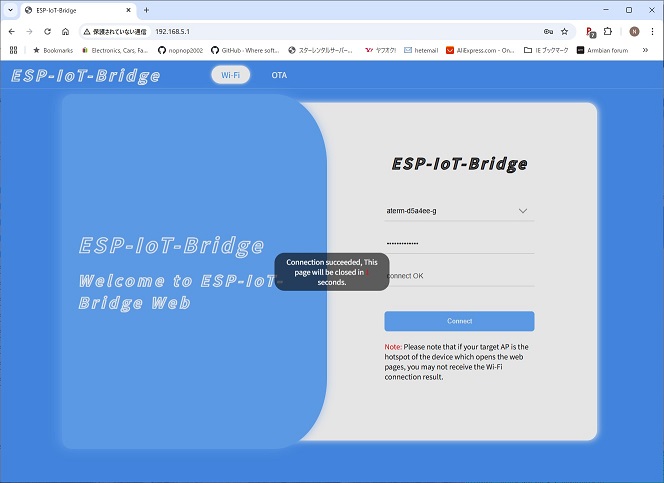Click the 'Connection succeeded' toast message
Screen dimensions: 664x483
pyautogui.click(x=332, y=272)
